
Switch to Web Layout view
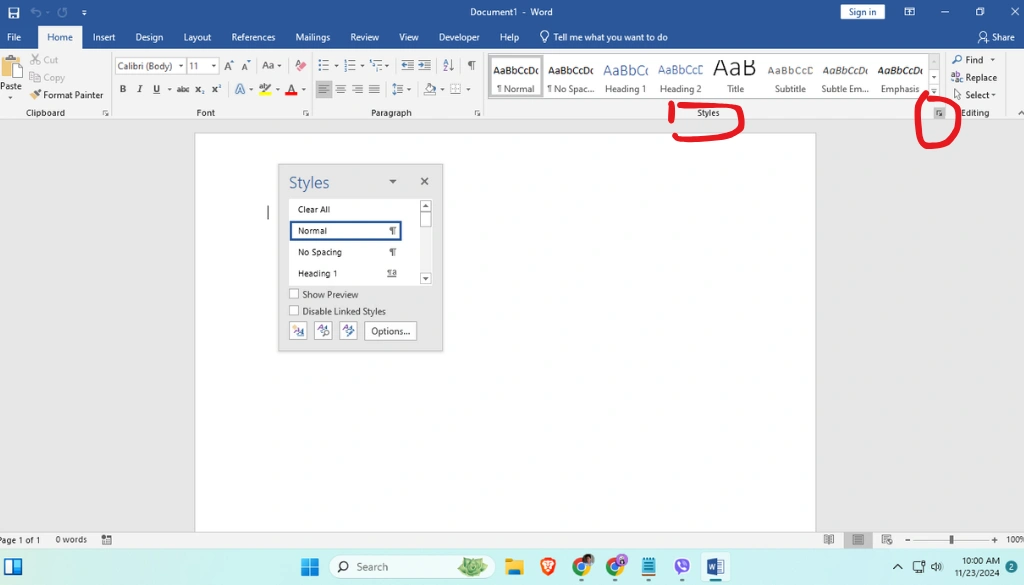tap(887, 539)
